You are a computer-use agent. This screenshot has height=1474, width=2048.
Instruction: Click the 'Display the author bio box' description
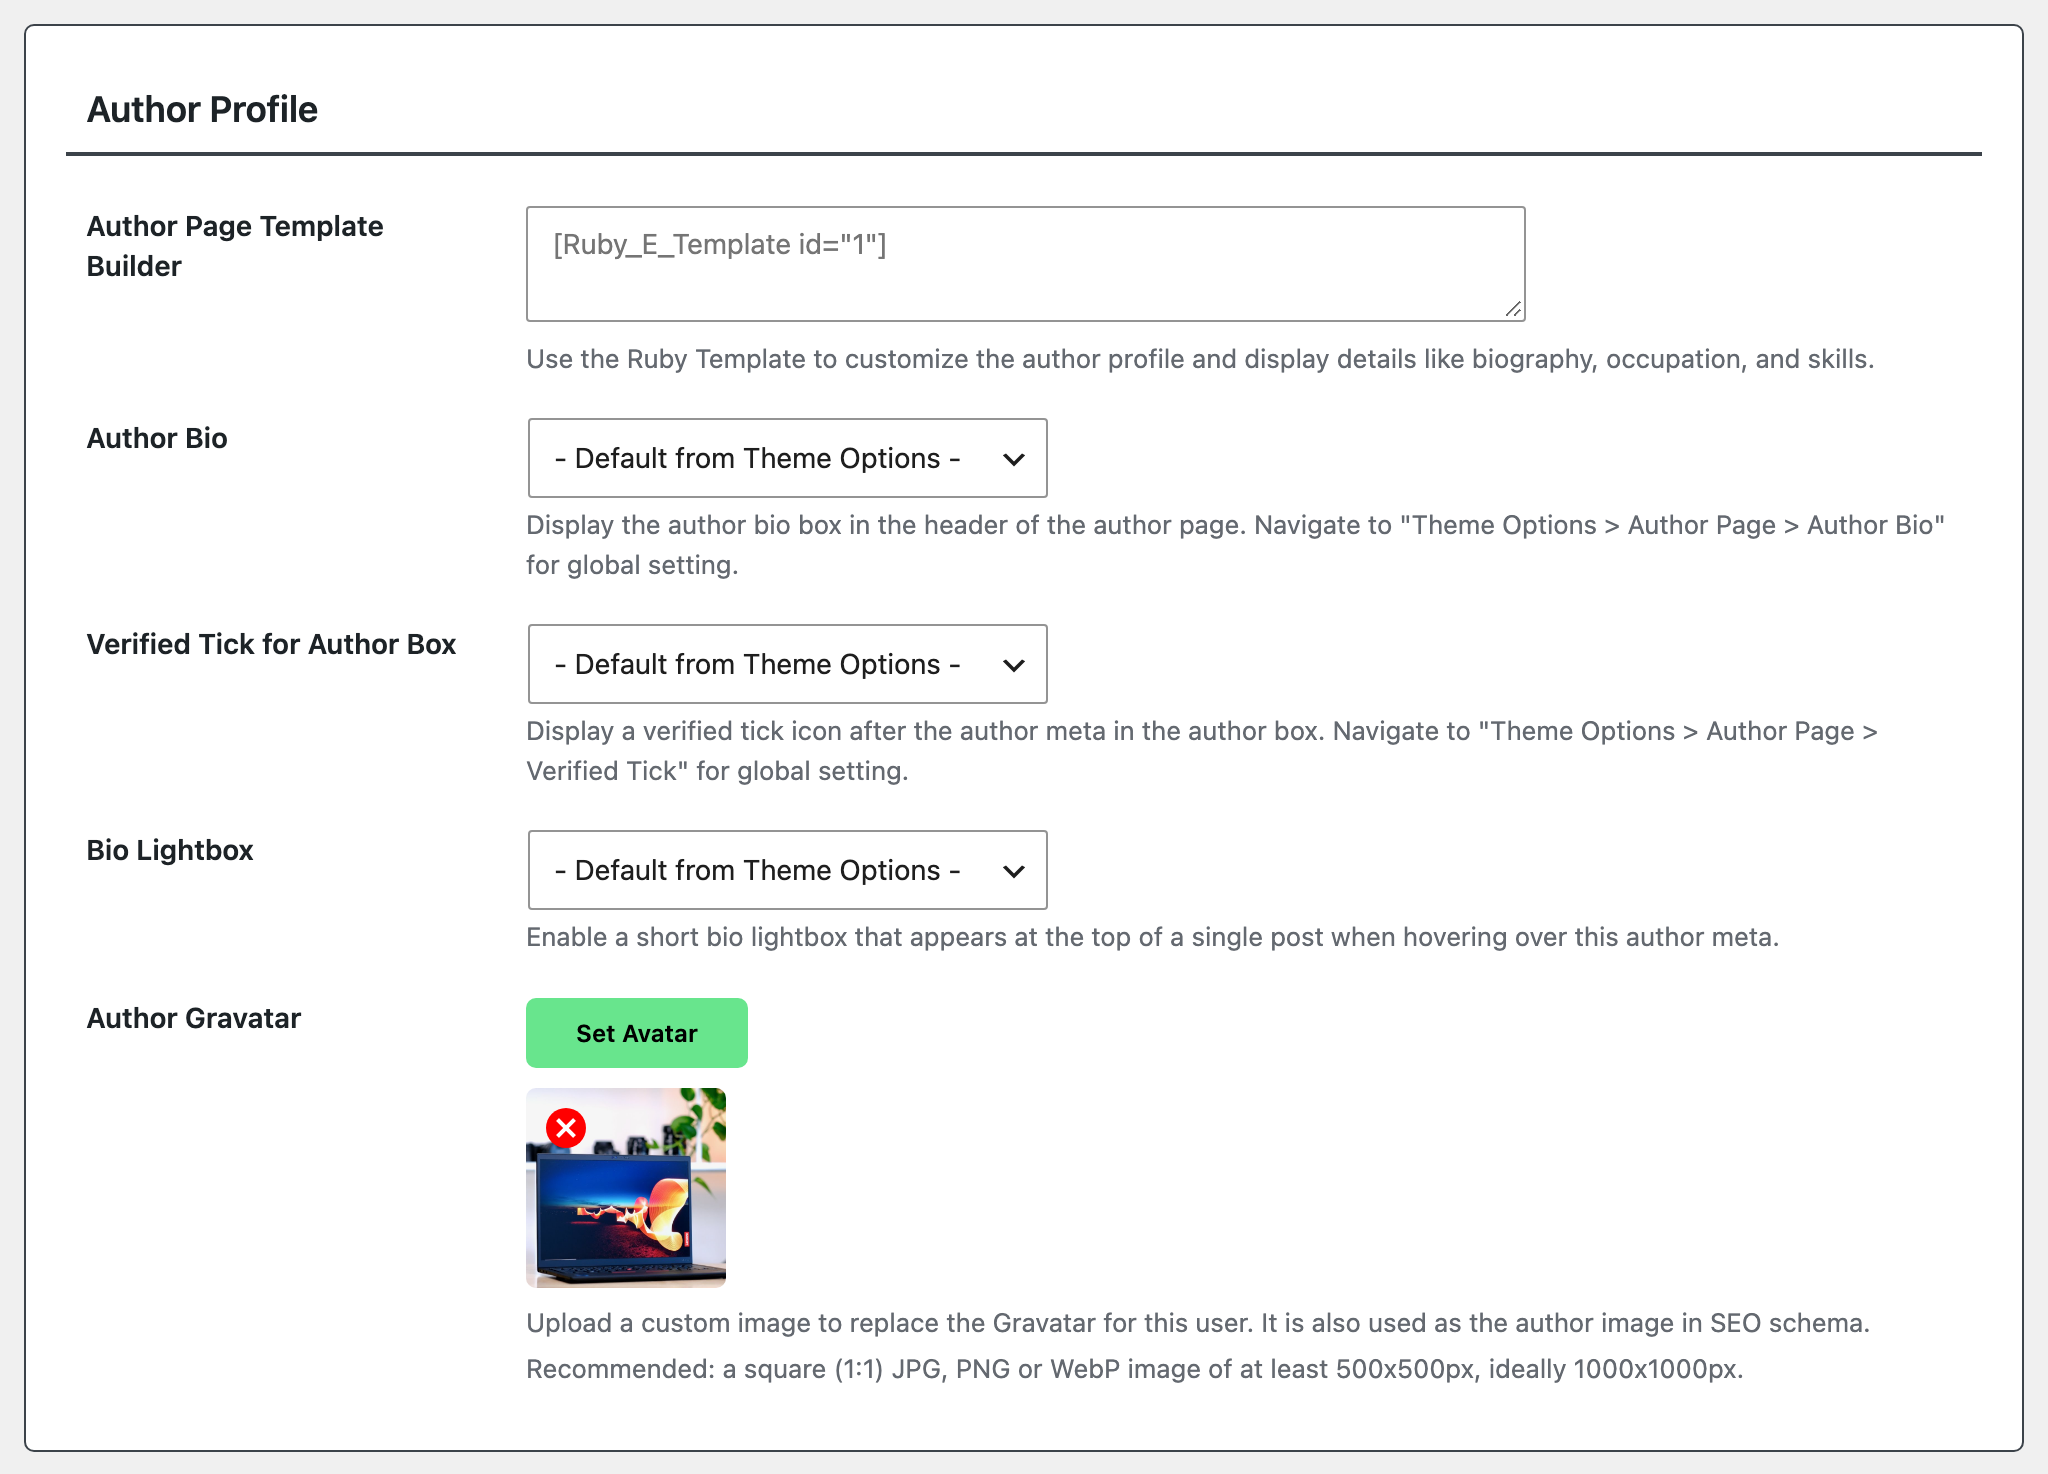pyautogui.click(x=1236, y=545)
